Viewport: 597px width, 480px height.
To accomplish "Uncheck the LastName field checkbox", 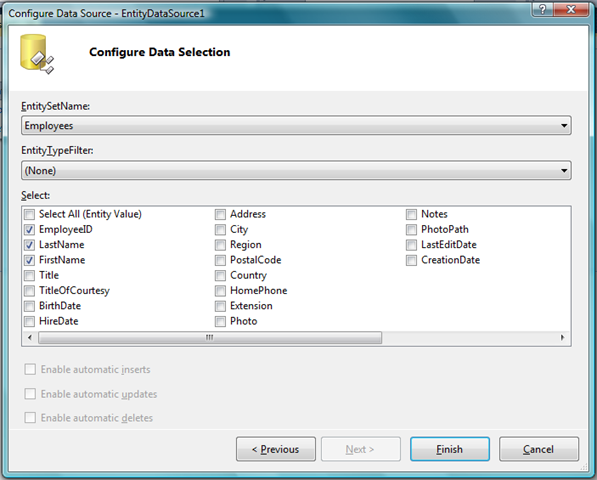I will pyautogui.click(x=29, y=245).
